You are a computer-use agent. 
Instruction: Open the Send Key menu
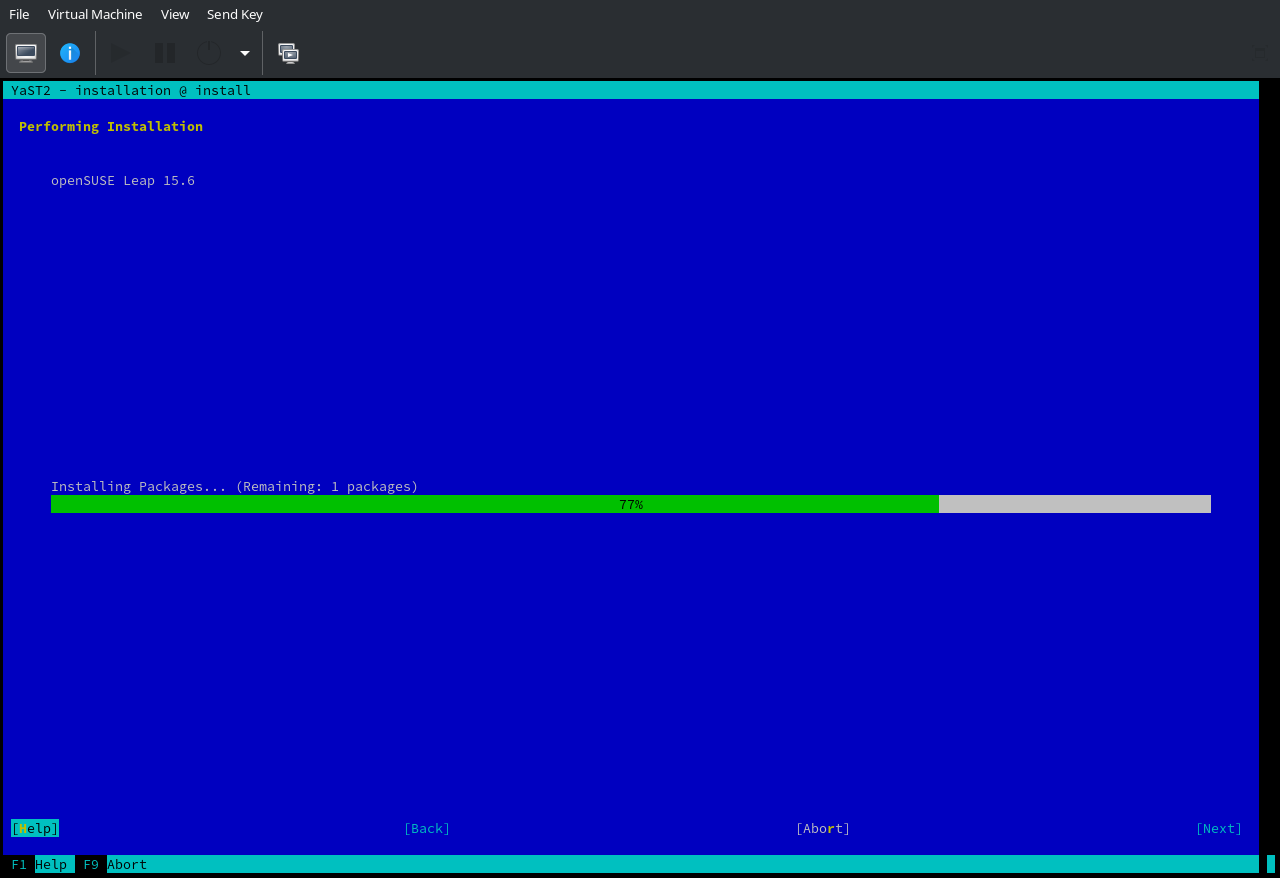point(235,14)
